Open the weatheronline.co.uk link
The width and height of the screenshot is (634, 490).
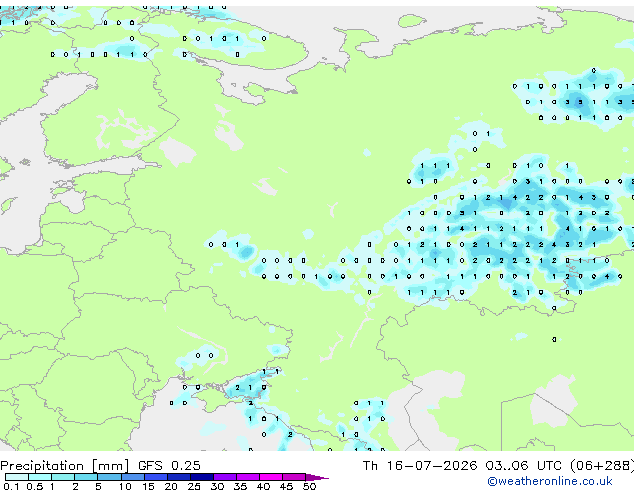tap(549, 481)
